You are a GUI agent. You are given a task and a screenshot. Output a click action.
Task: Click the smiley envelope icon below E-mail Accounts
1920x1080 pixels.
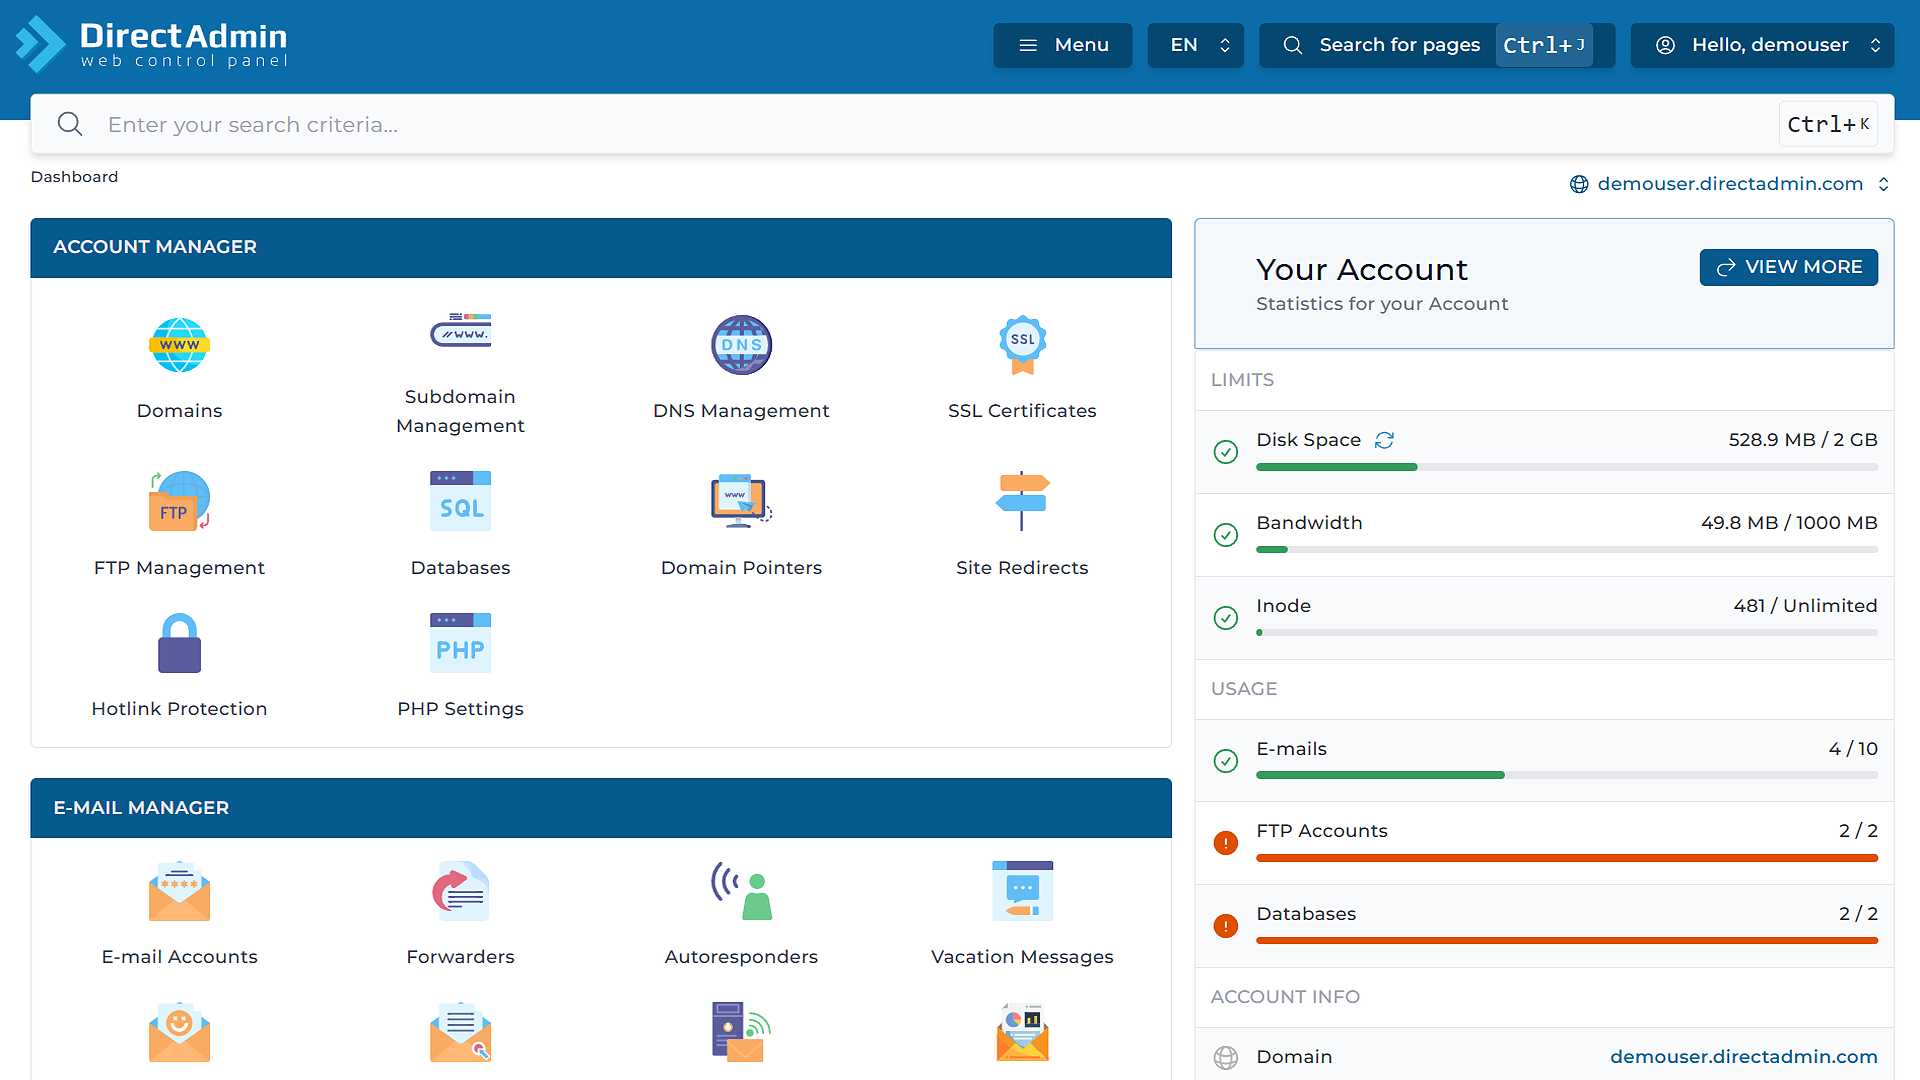click(x=179, y=1032)
